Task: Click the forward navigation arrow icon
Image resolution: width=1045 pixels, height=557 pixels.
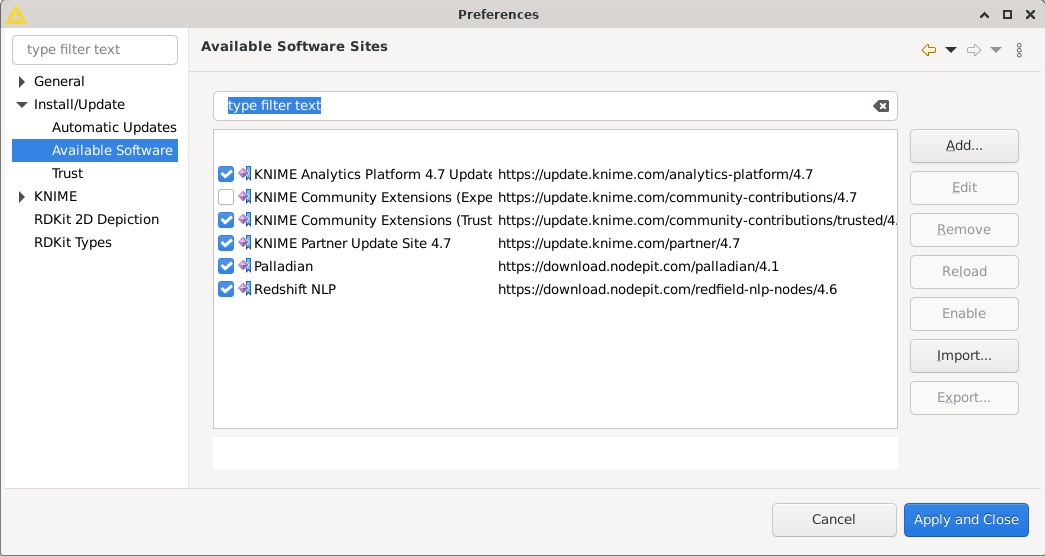Action: coord(974,50)
